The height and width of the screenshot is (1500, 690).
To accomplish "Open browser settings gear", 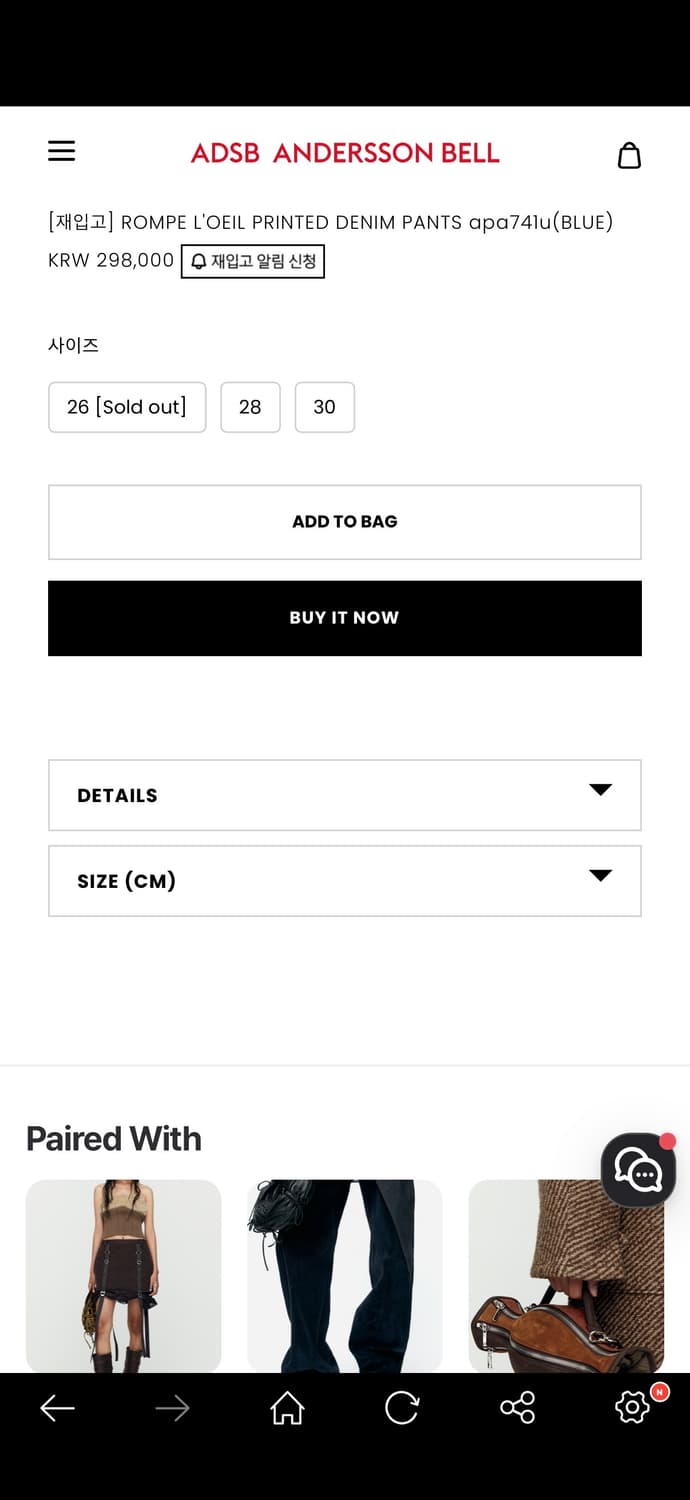I will 632,1408.
